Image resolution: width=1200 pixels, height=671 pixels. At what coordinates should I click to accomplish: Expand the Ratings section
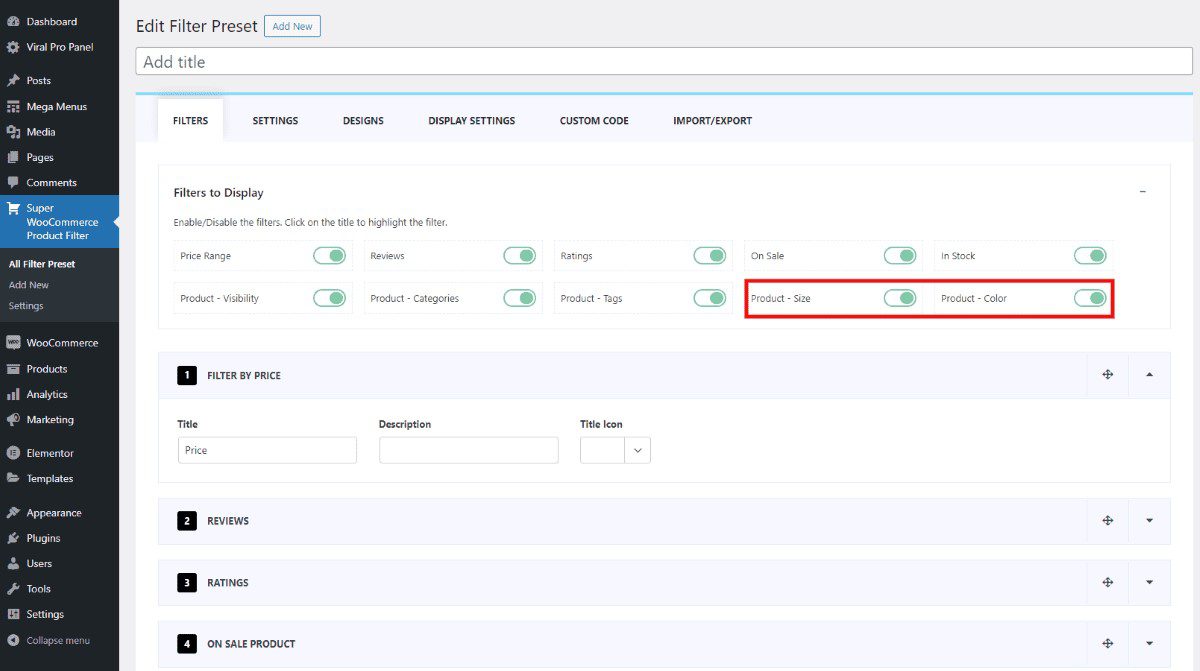[x=1148, y=582]
